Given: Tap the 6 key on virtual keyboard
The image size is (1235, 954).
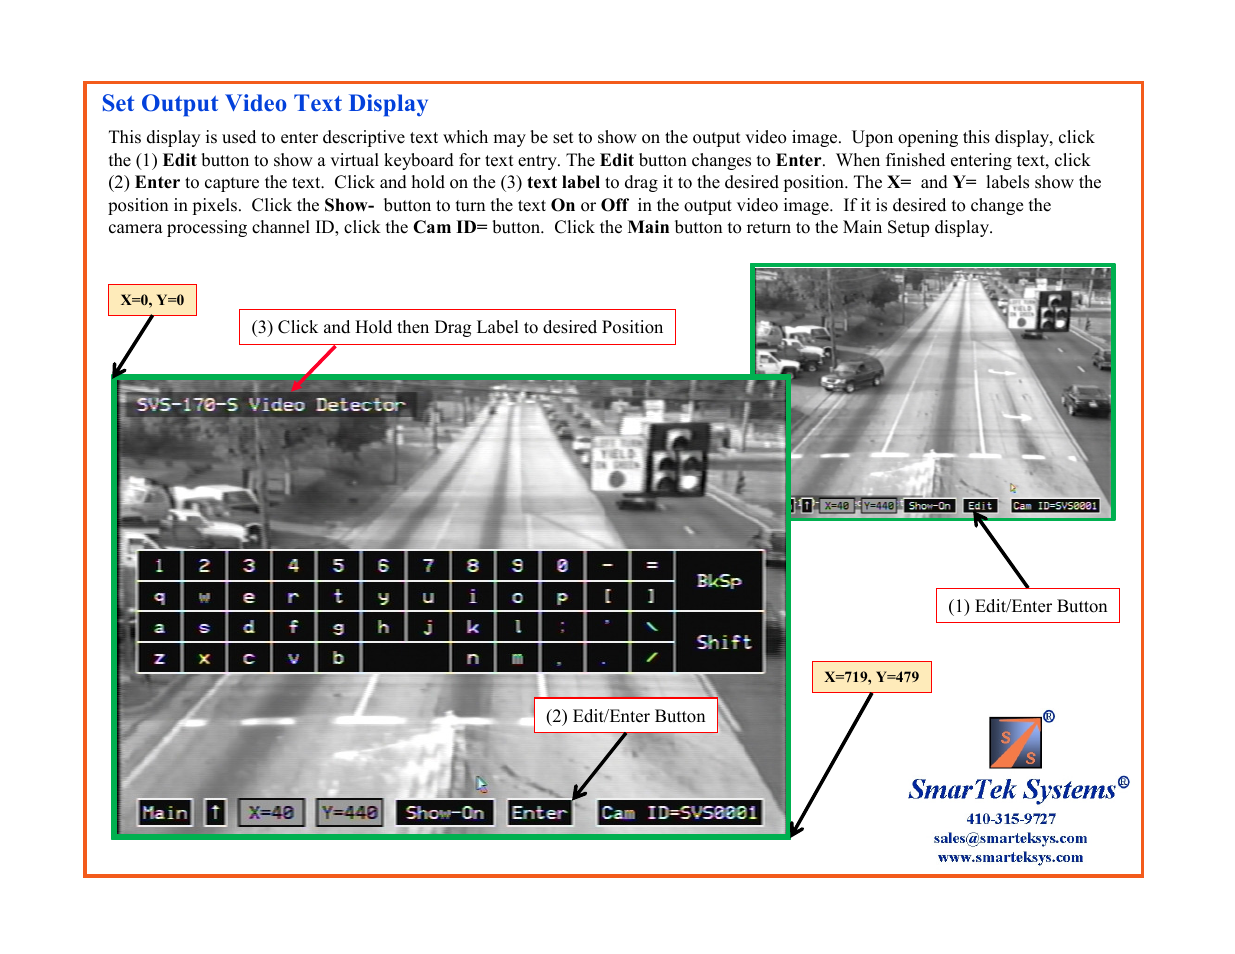Looking at the screenshot, I should click(383, 566).
